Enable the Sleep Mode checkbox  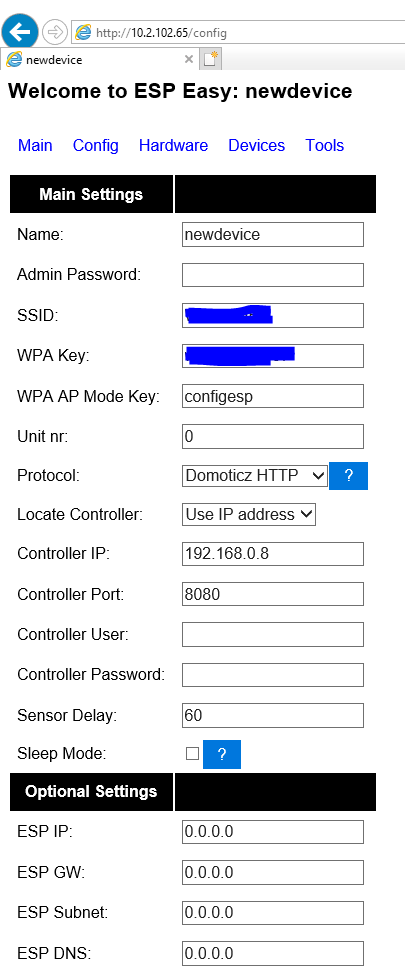point(192,754)
